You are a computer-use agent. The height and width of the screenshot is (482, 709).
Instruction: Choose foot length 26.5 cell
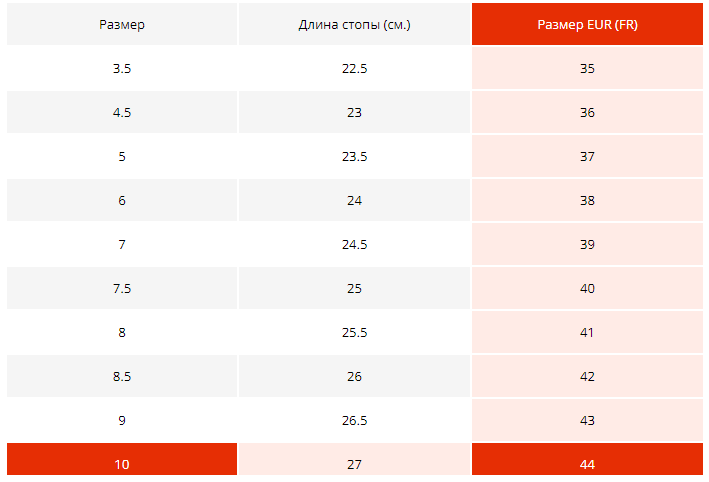[354, 421]
